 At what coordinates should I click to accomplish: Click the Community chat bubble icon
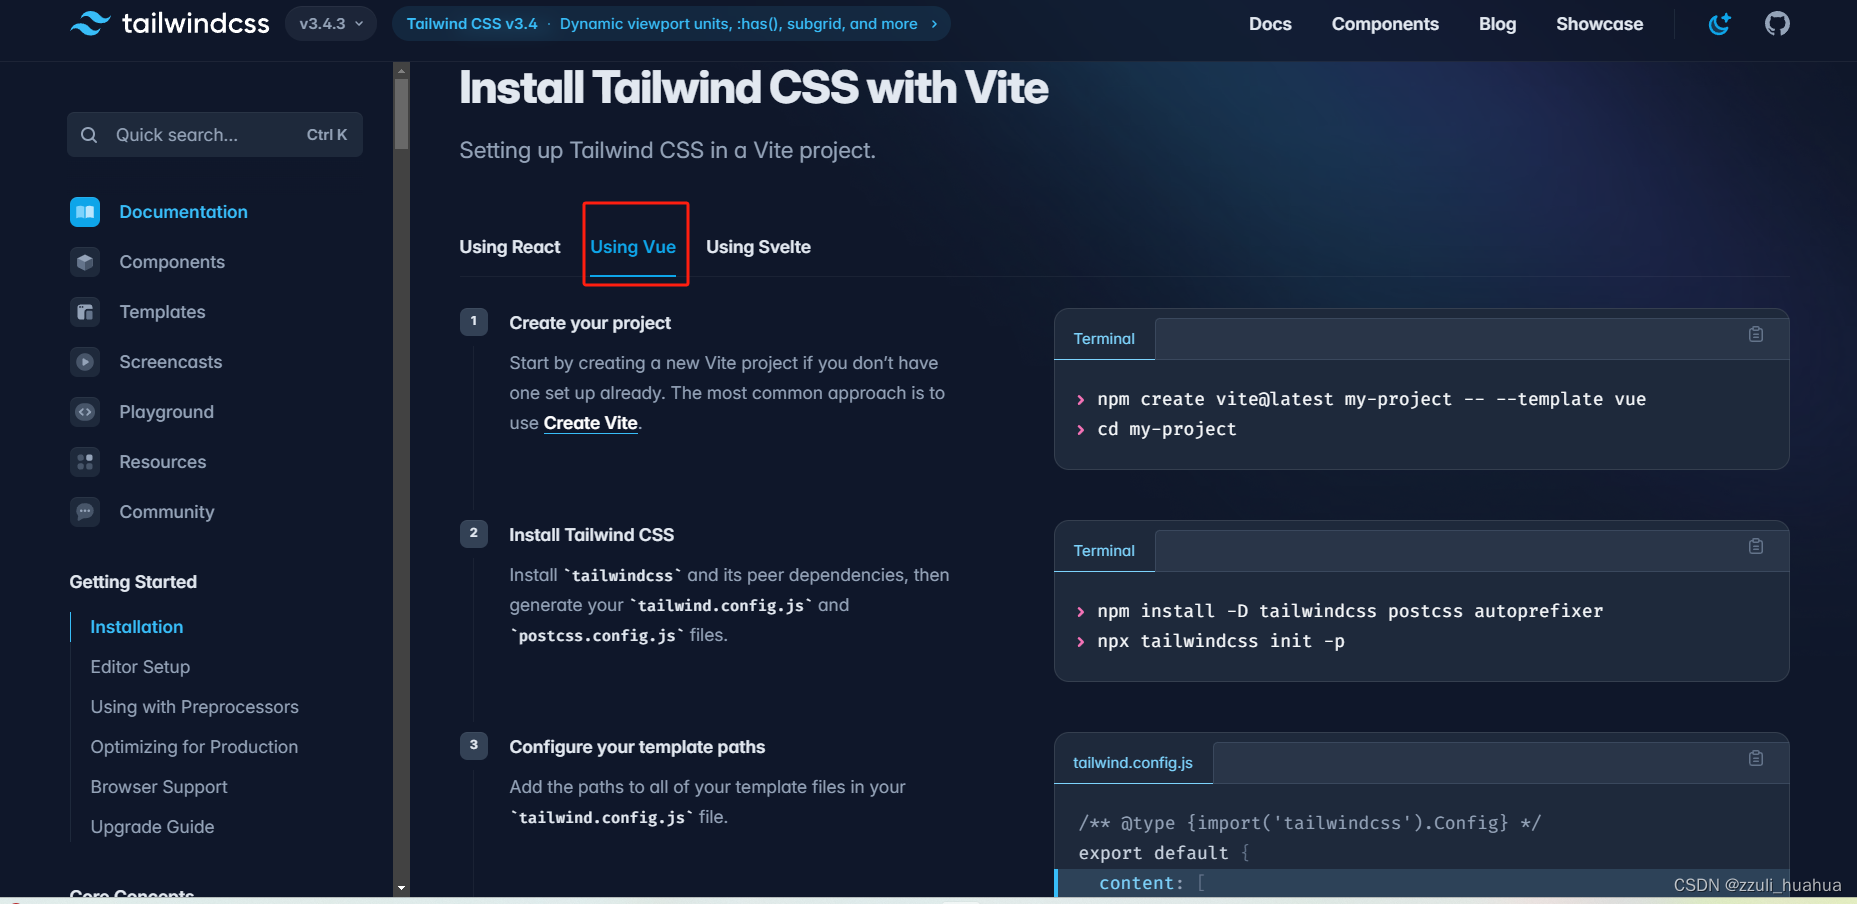click(x=85, y=512)
